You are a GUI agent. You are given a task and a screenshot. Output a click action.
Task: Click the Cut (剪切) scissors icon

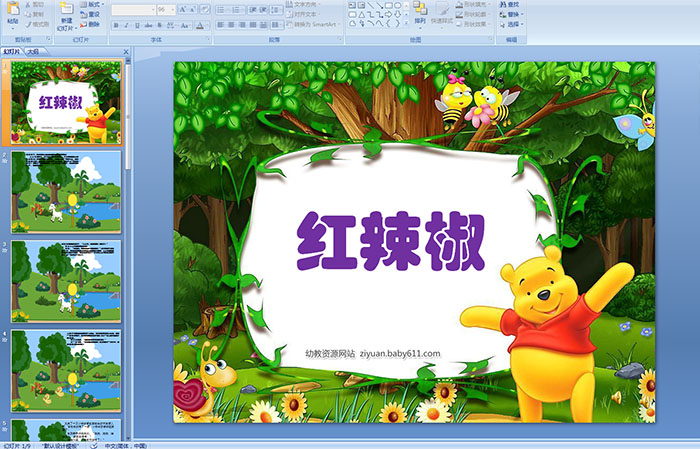[x=29, y=5]
